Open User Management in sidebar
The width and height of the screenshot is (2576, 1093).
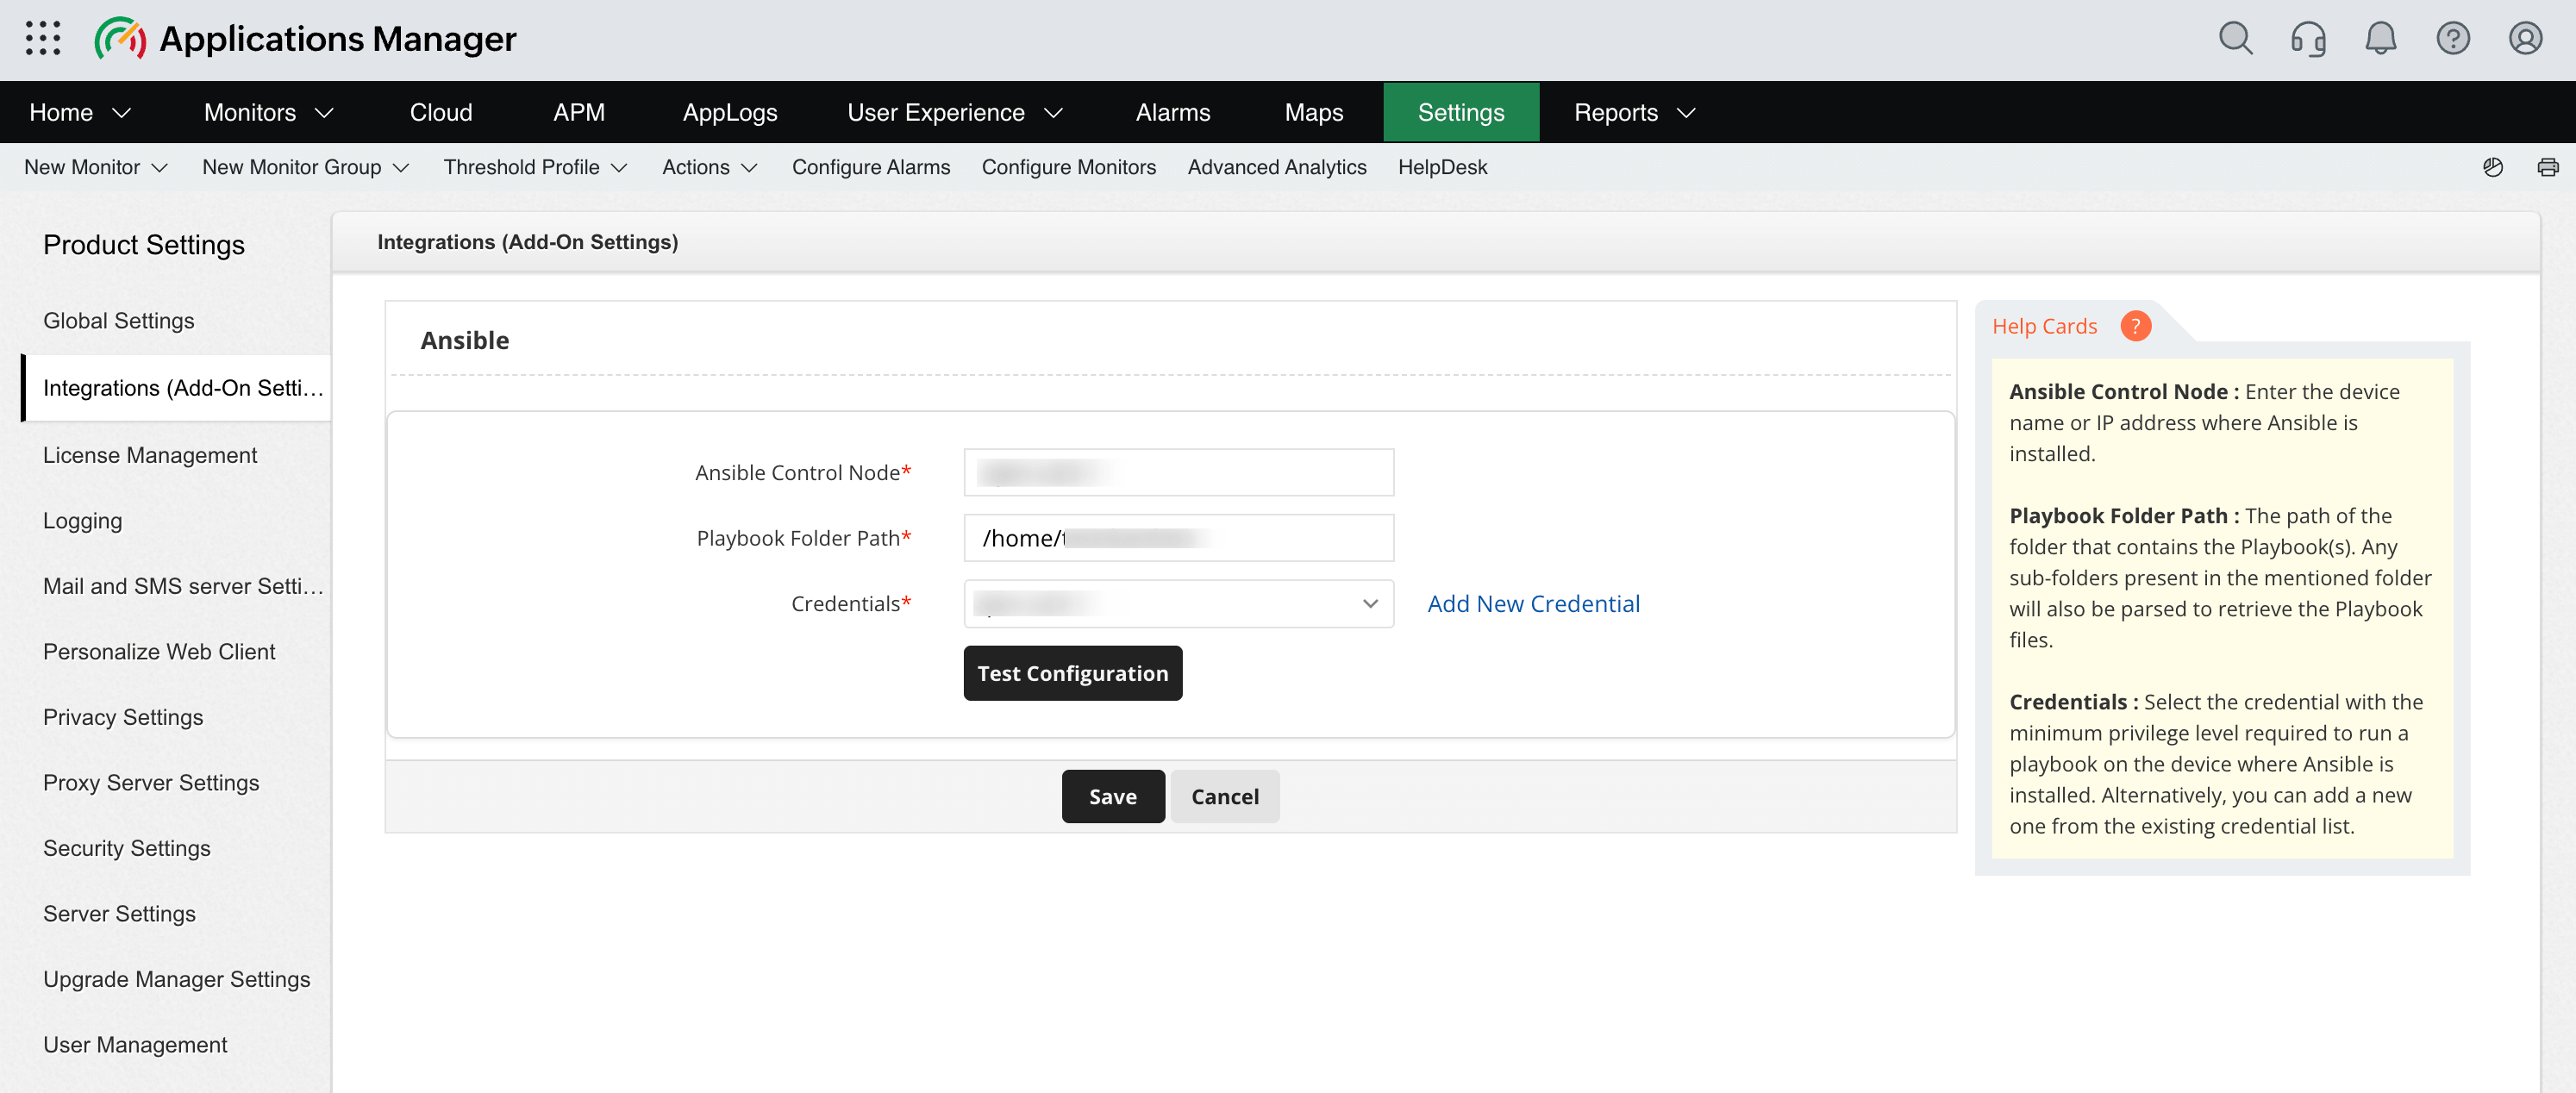135,1044
